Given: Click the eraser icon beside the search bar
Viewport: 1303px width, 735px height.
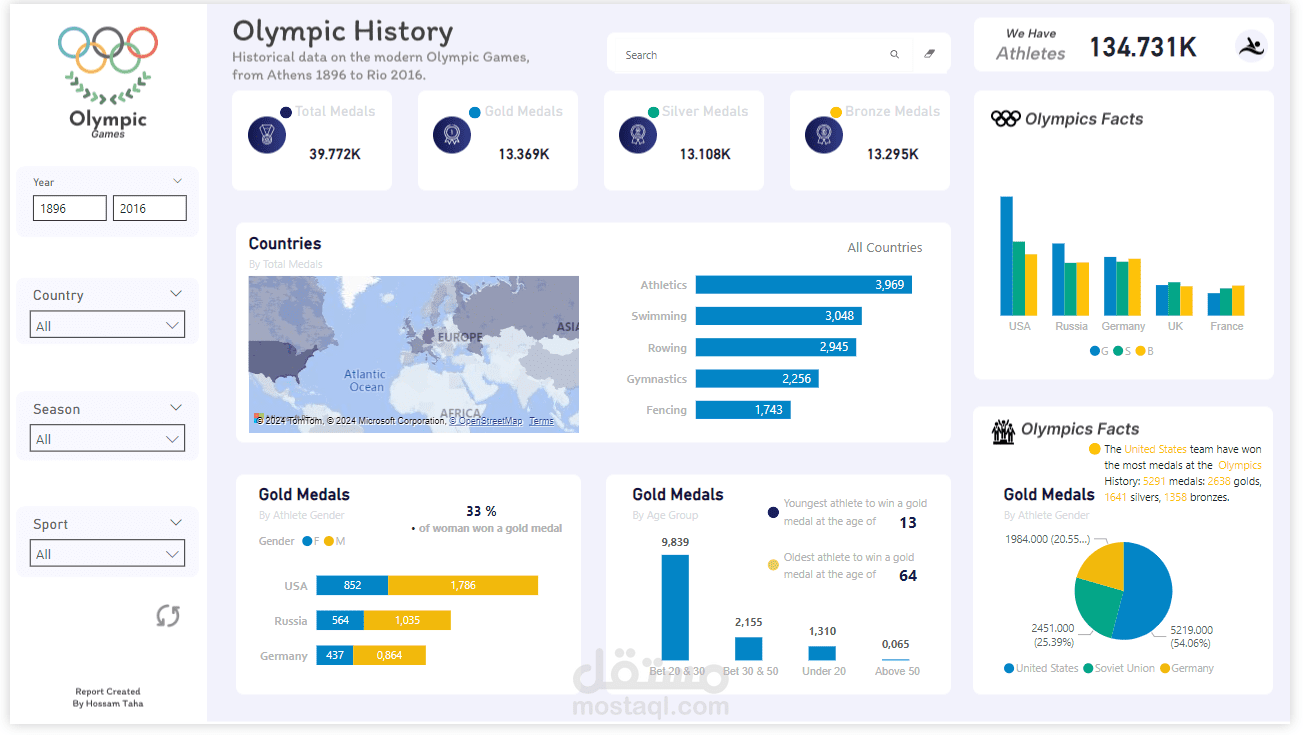Looking at the screenshot, I should (x=929, y=53).
